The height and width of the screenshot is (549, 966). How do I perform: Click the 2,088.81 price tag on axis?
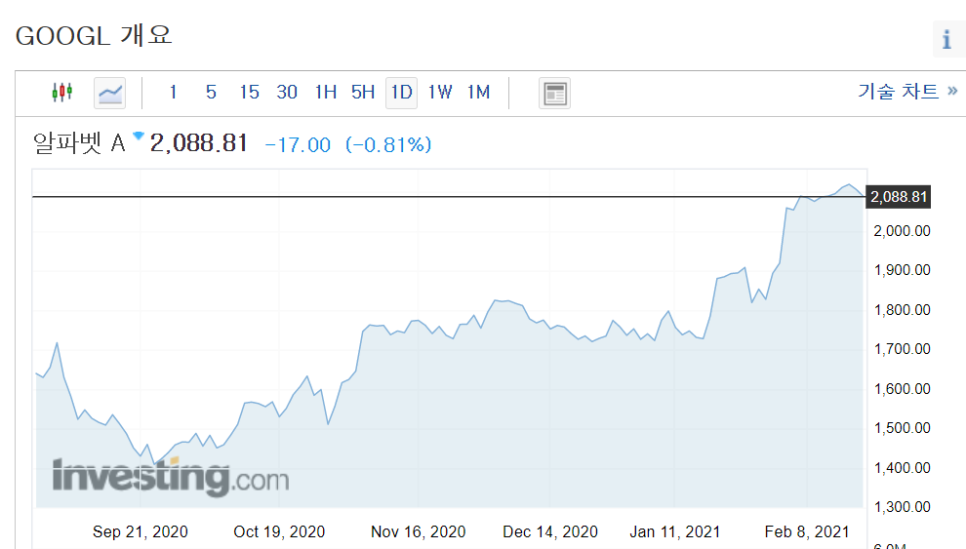coord(898,197)
